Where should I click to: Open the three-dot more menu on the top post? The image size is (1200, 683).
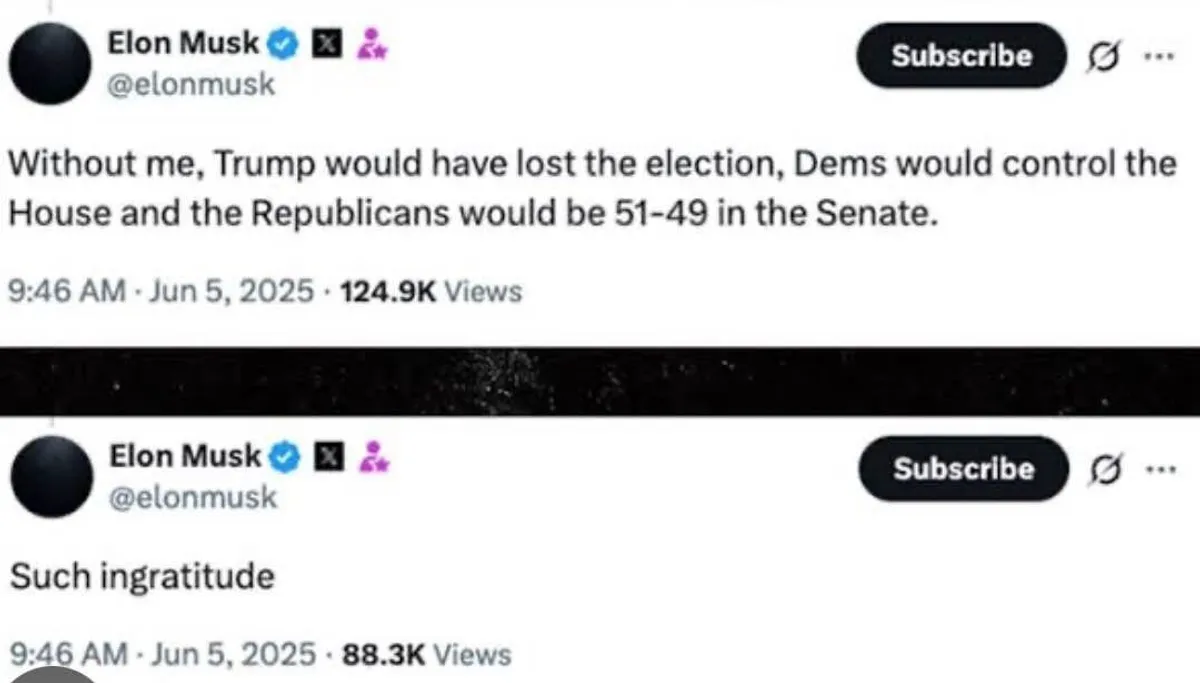point(1157,55)
